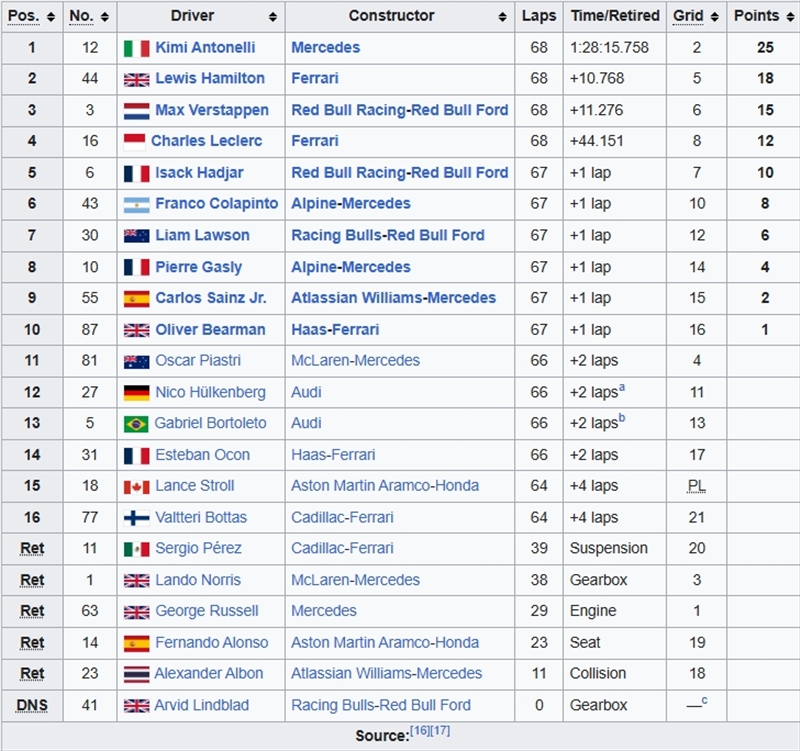Screen dimensions: 800x751
Task: Click the French flag beside Isack Hadjar
Action: click(x=137, y=173)
